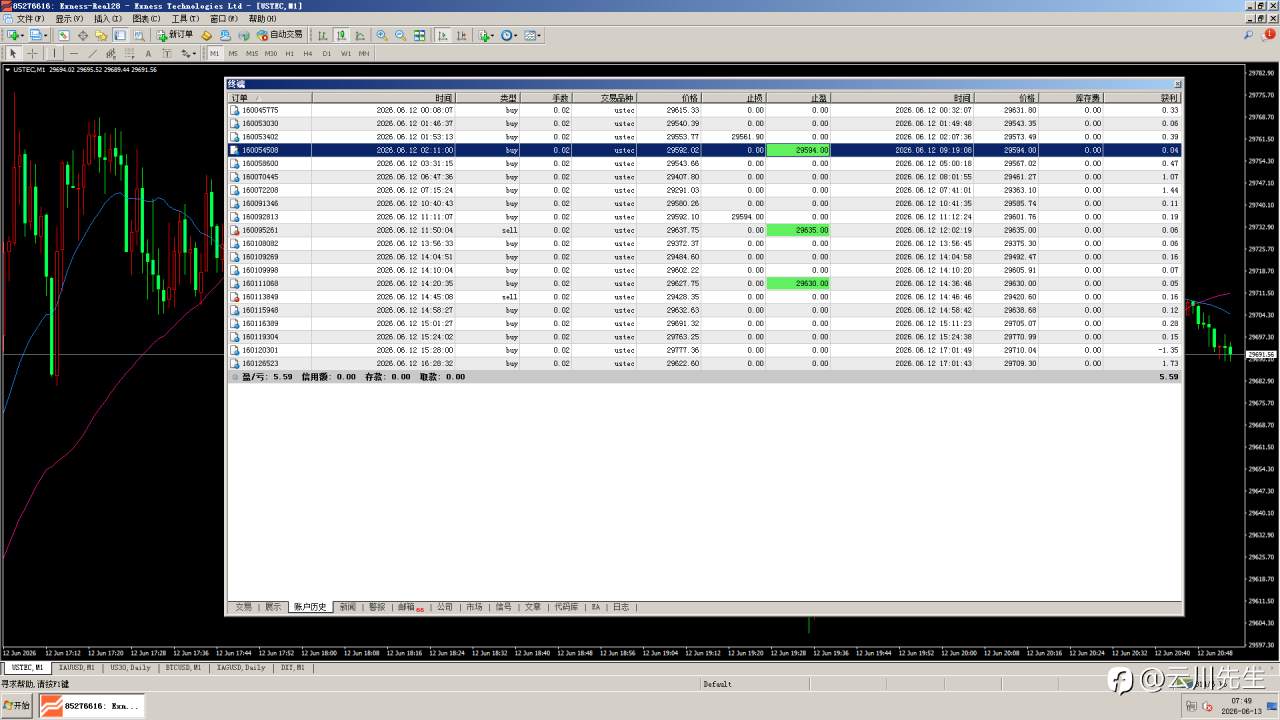Switch chart to line chart icon

(359, 35)
